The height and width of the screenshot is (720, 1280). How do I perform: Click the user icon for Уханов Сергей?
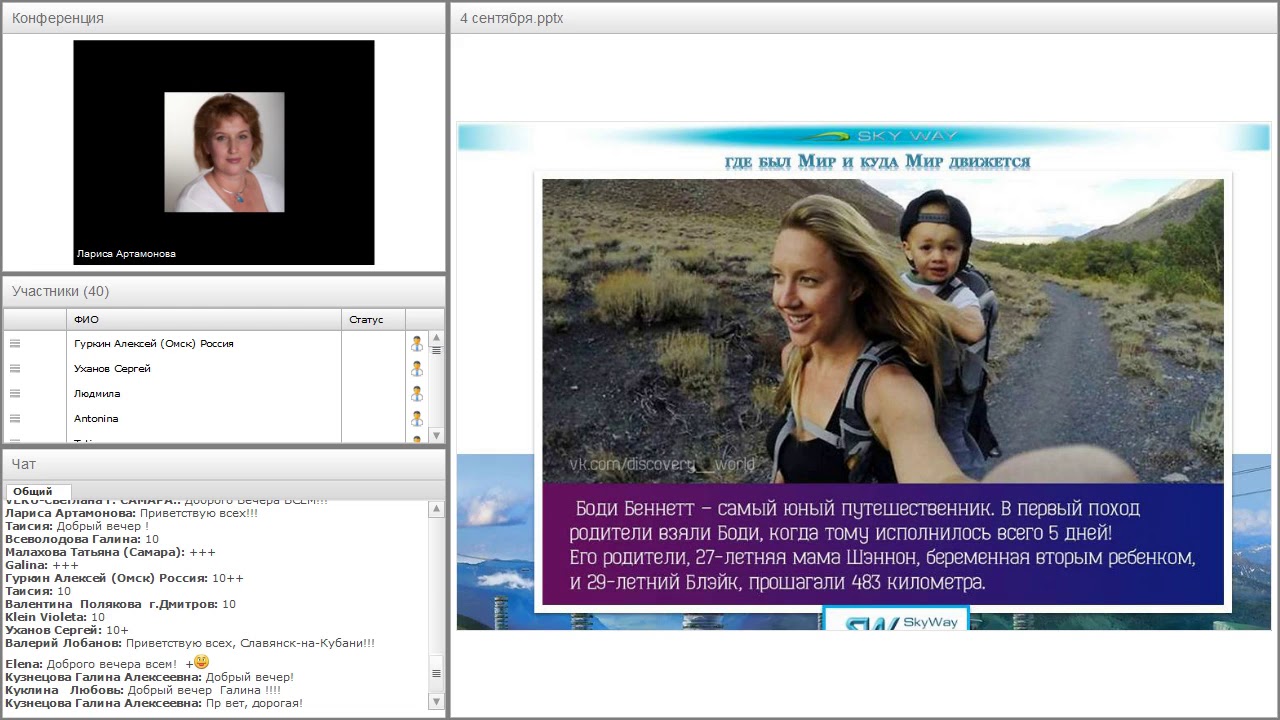click(x=417, y=368)
